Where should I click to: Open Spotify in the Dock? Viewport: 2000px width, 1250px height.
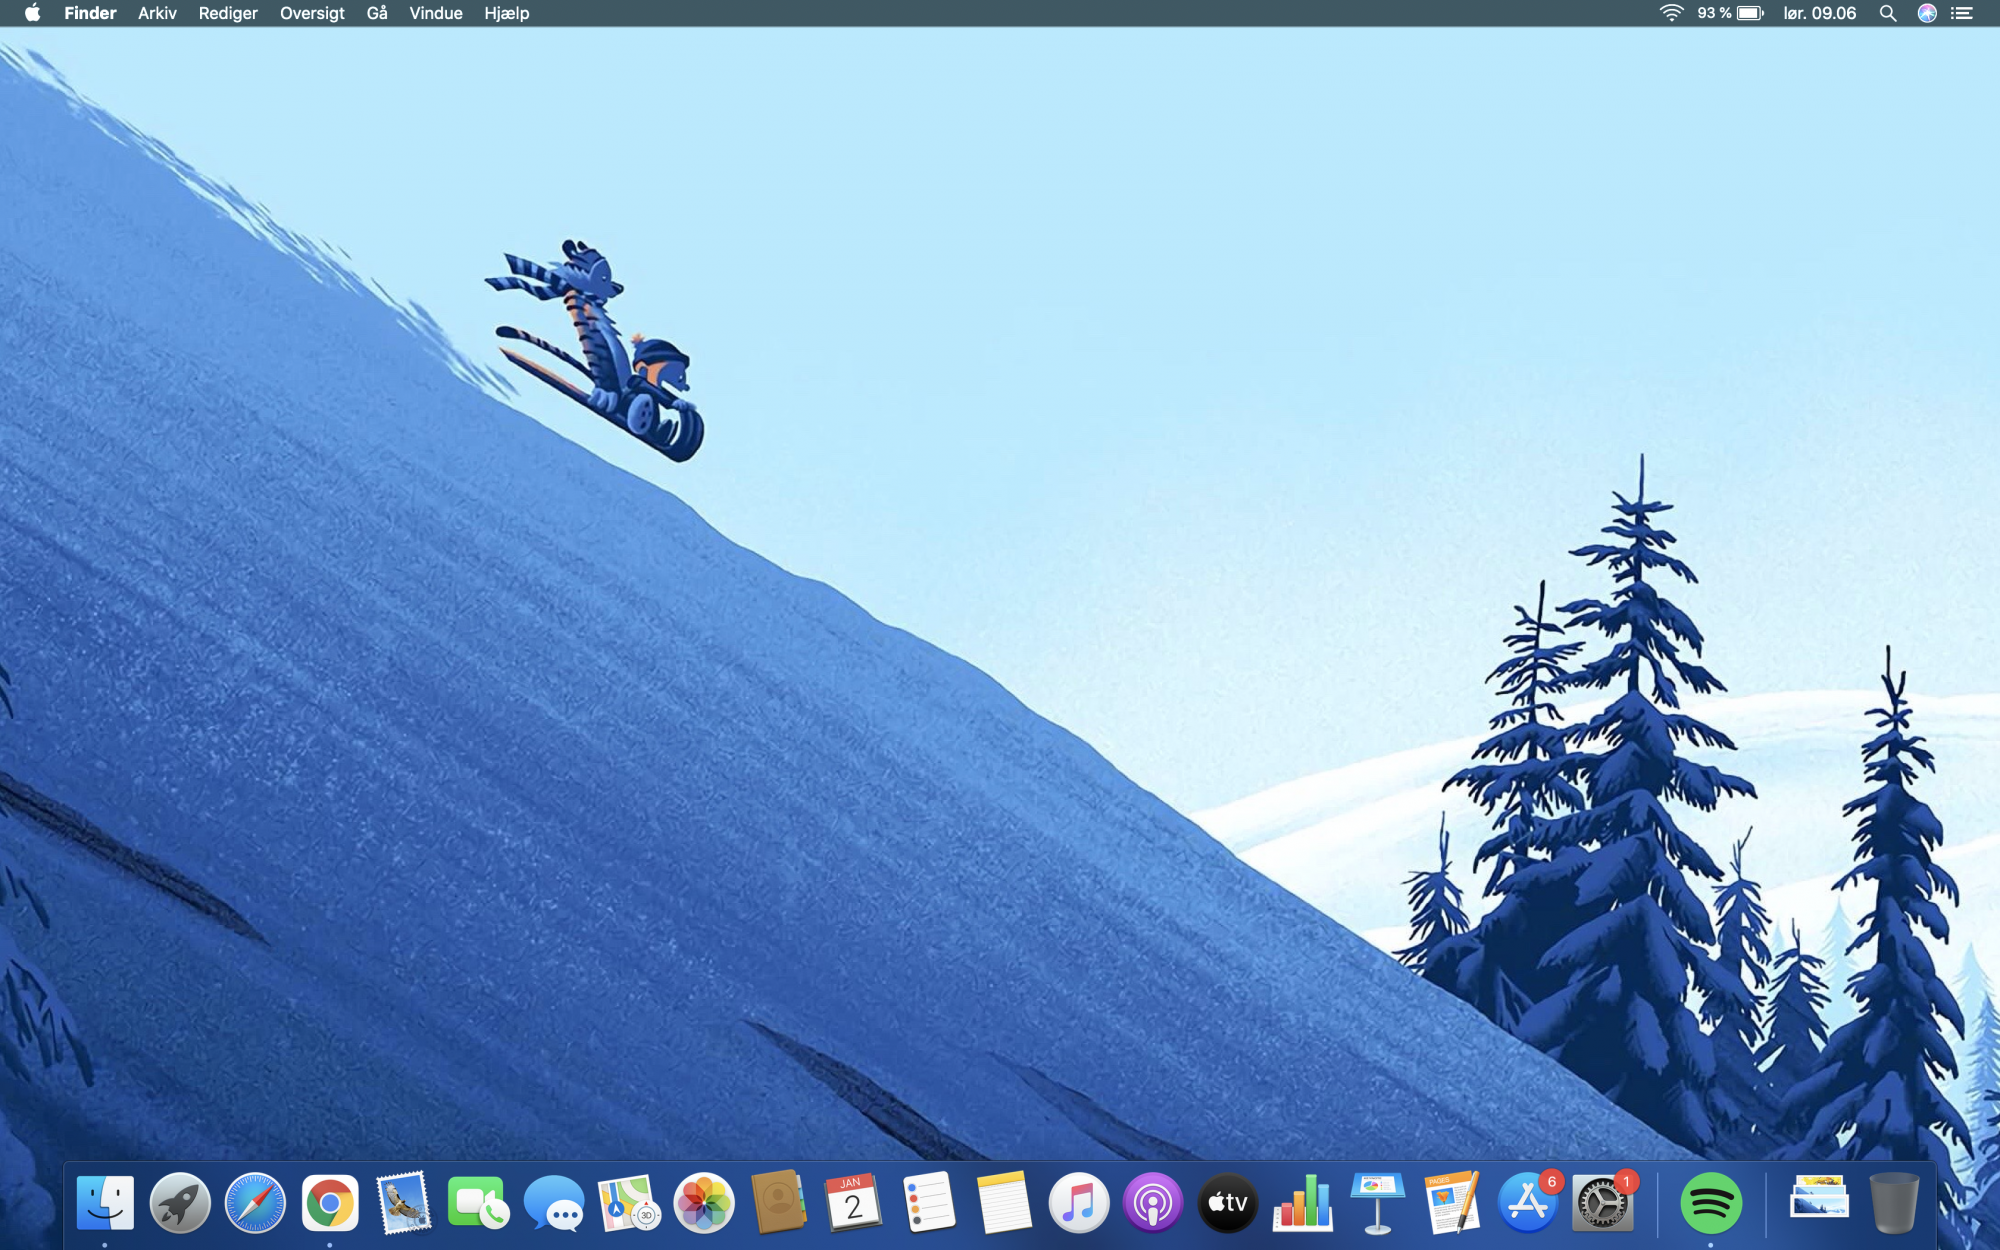(1711, 1202)
